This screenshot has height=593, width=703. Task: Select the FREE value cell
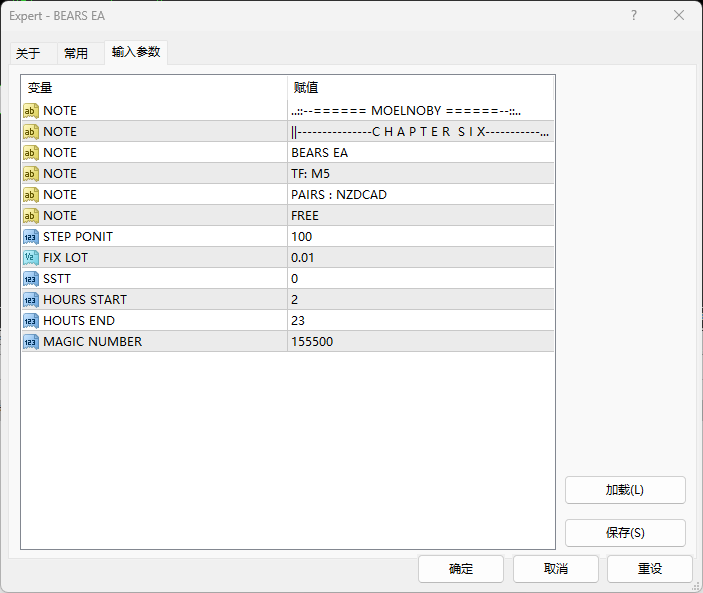click(421, 216)
